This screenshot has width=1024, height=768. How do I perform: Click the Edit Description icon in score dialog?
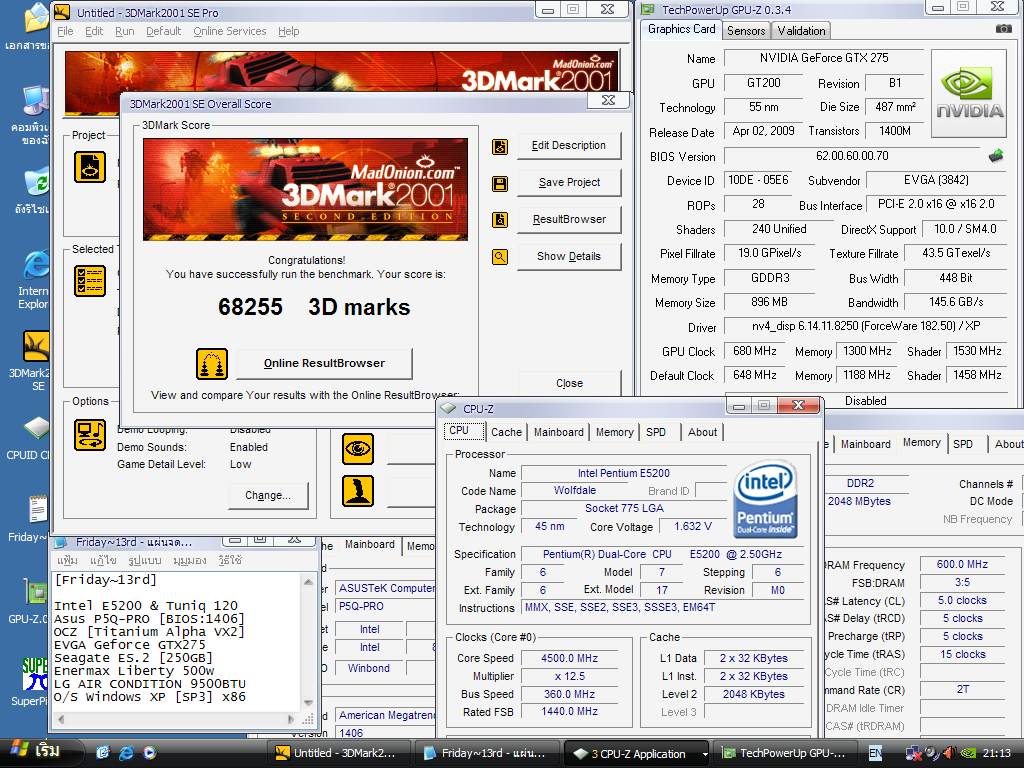(x=500, y=147)
